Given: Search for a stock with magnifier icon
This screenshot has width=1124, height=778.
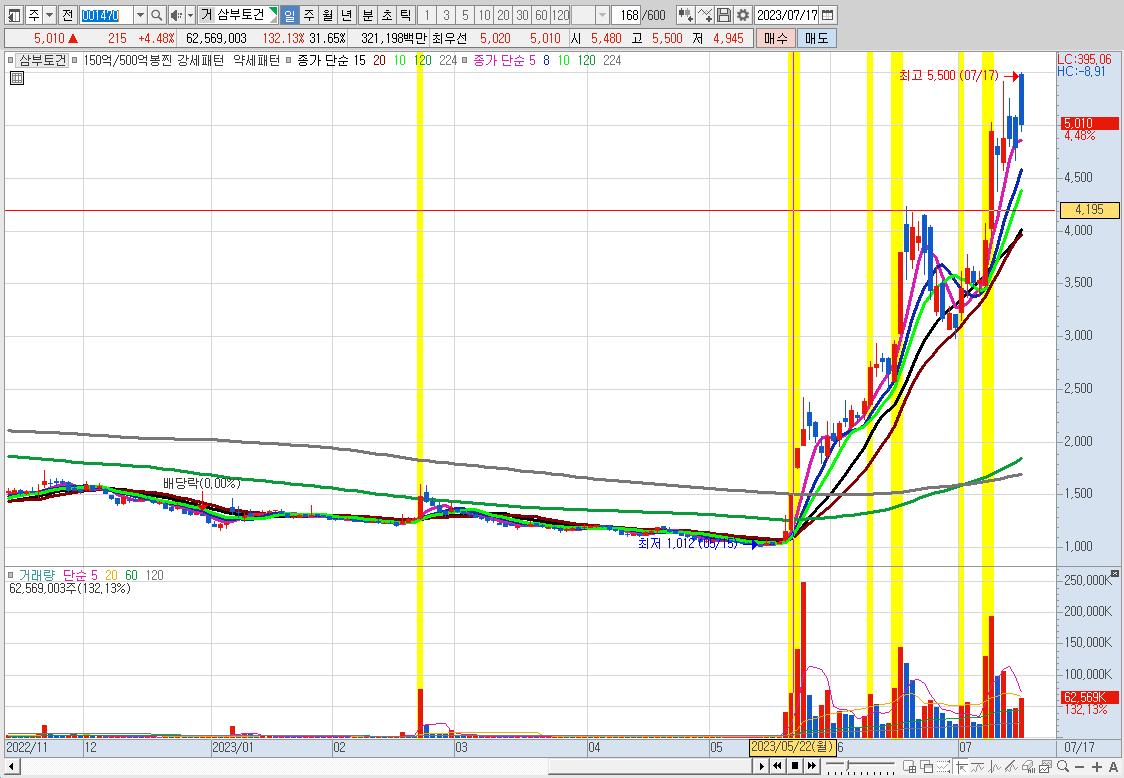Looking at the screenshot, I should pyautogui.click(x=156, y=15).
